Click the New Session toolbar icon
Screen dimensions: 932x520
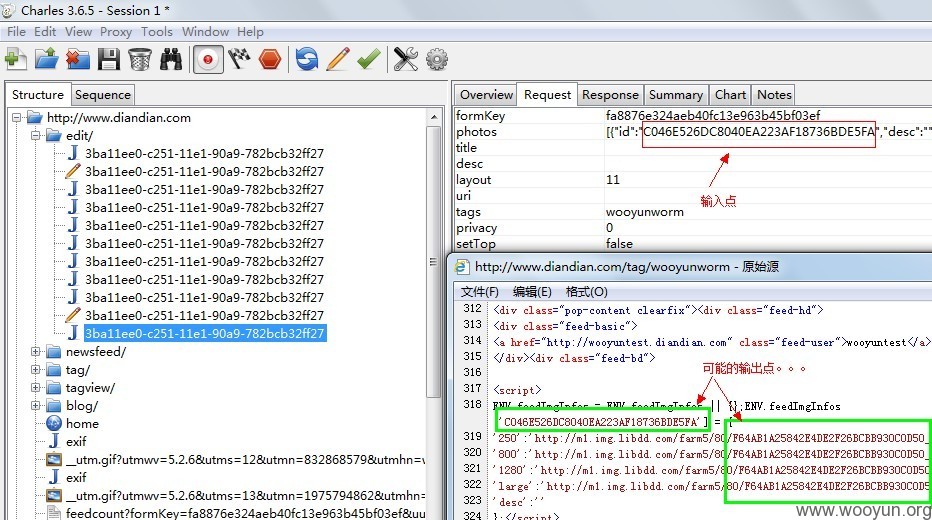[15, 59]
